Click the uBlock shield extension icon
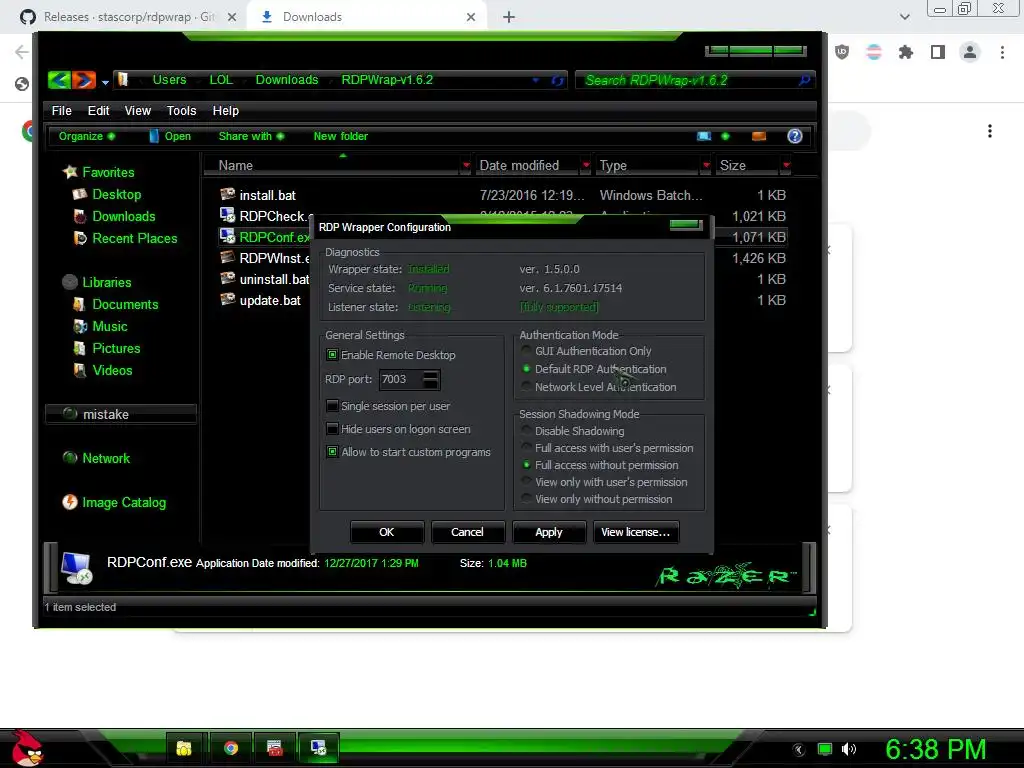The width and height of the screenshot is (1024, 768). tap(842, 52)
